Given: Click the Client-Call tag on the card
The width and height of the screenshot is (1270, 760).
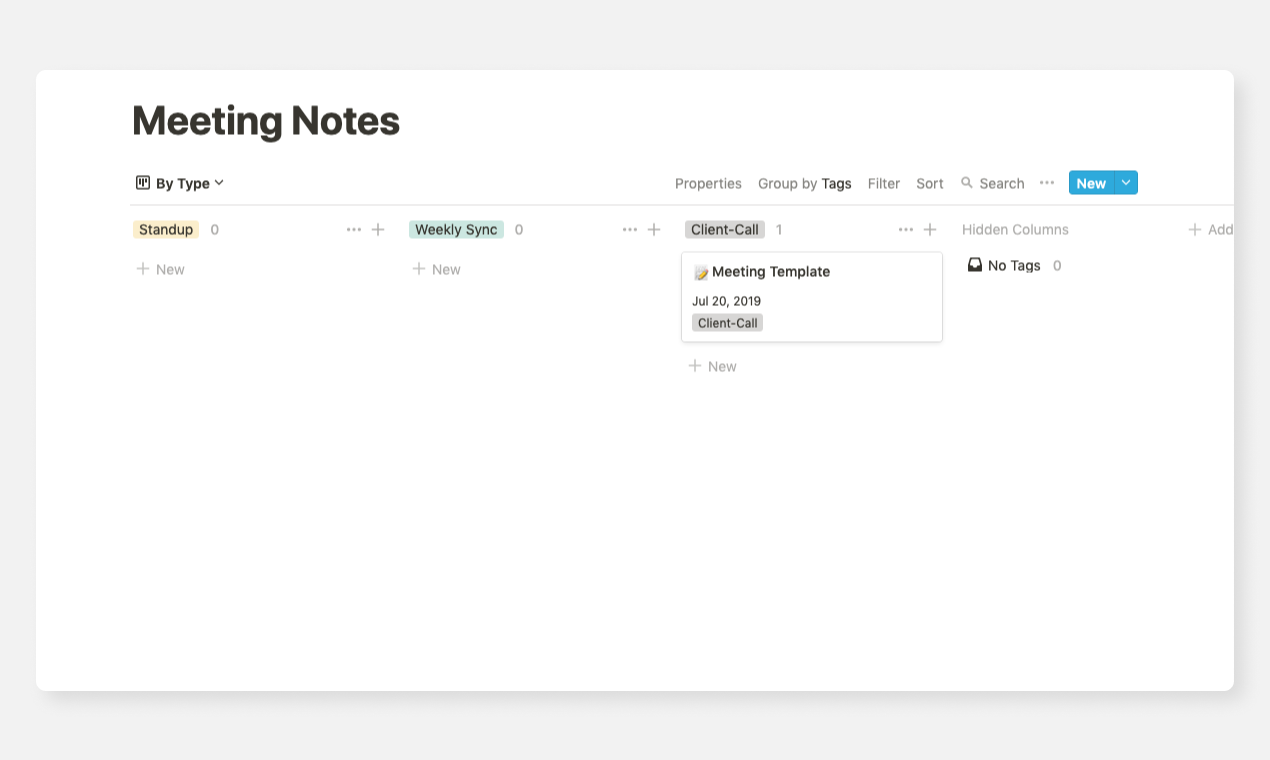Looking at the screenshot, I should pos(727,322).
